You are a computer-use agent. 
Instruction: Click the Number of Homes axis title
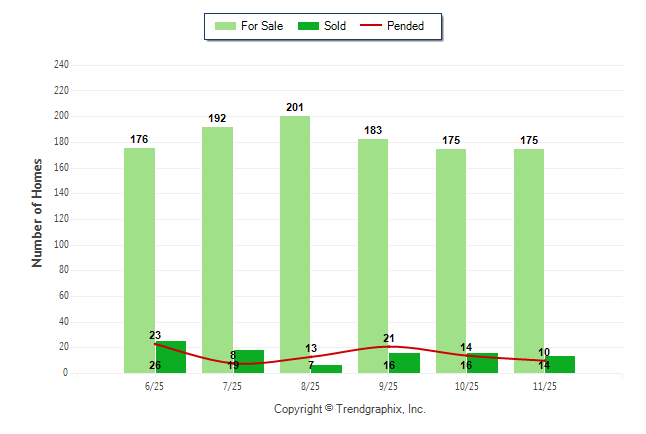38,213
